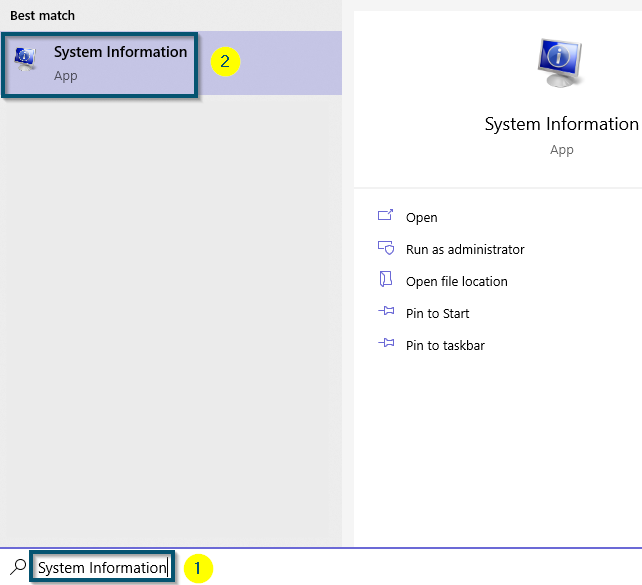Choose Run as administrator
Viewport: 642px width, 585px height.
(x=465, y=249)
